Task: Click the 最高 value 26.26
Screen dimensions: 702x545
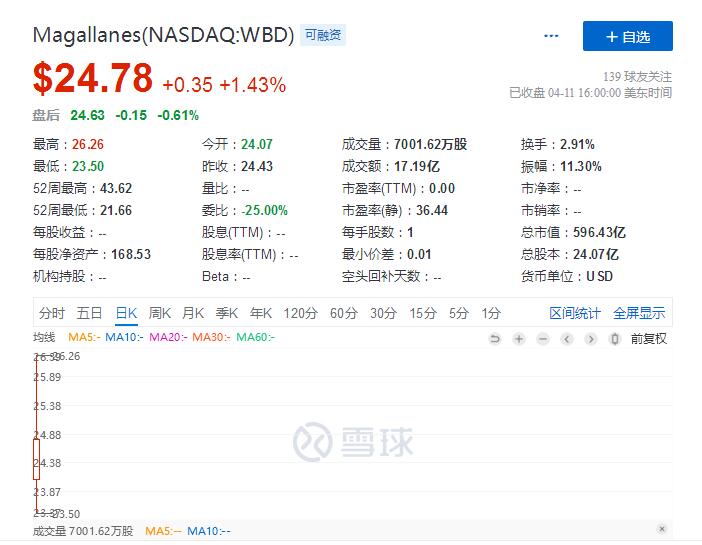Action: coord(88,144)
